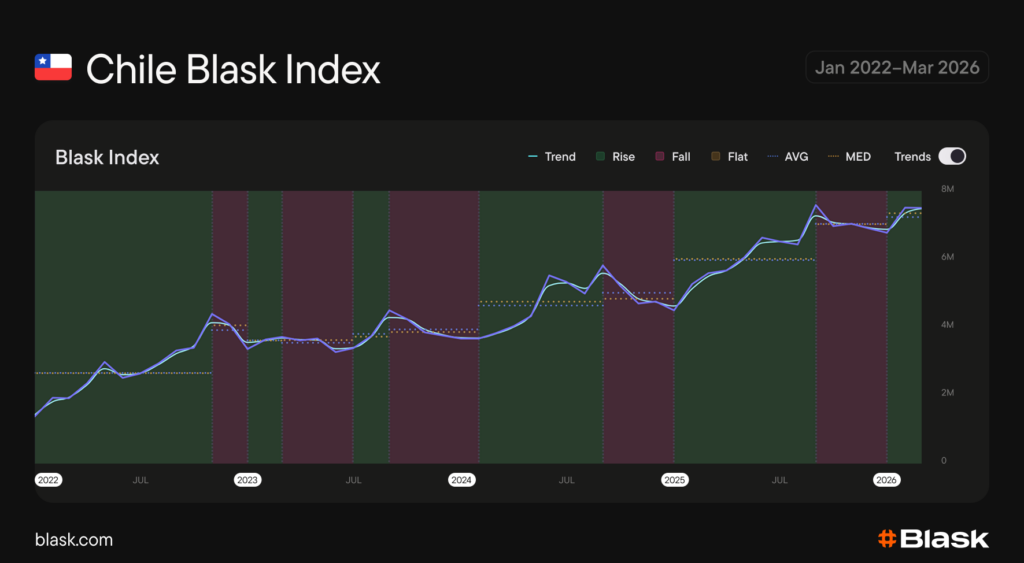Hide the AVG dotted line legend

click(788, 157)
